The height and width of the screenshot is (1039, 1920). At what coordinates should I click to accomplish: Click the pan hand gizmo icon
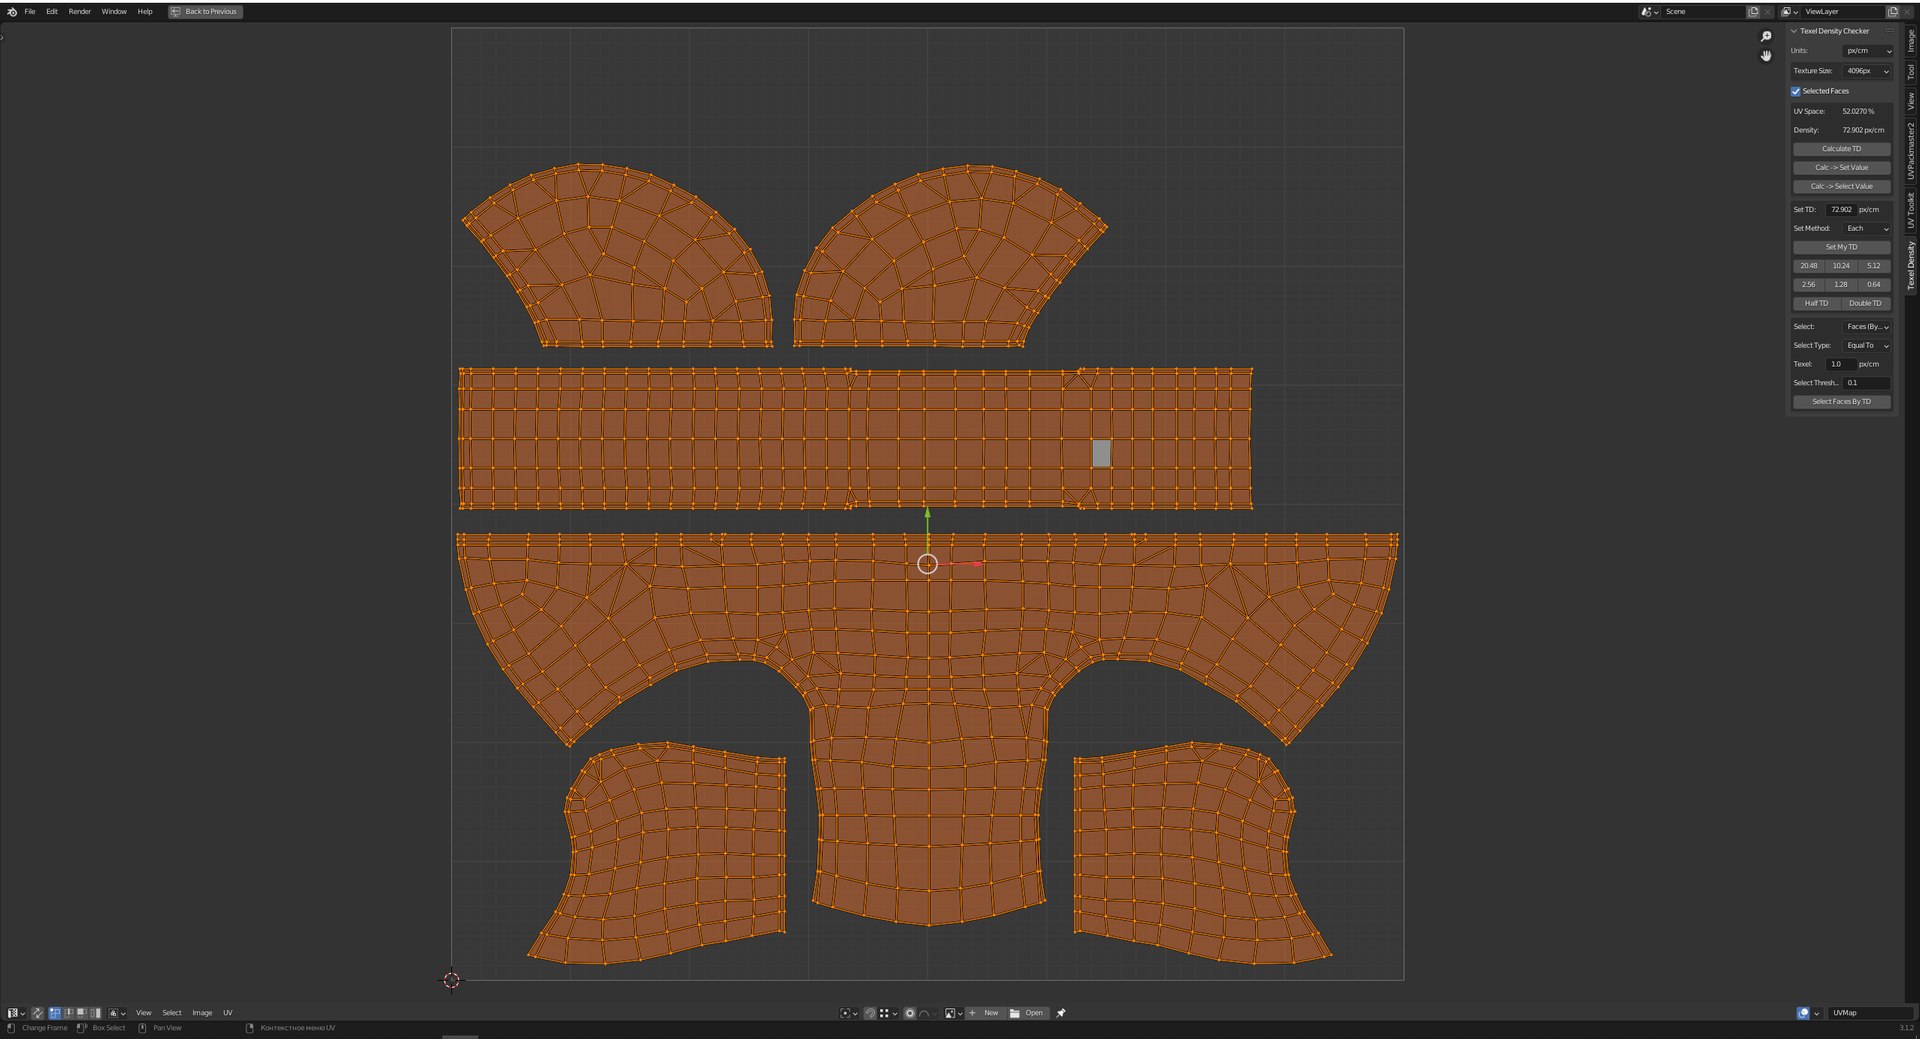tap(1766, 56)
